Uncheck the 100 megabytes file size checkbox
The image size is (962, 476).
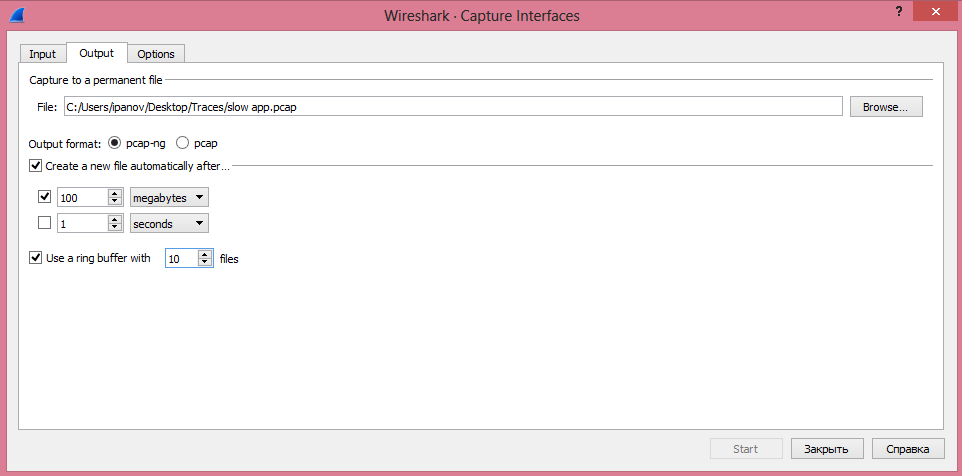[x=44, y=198]
